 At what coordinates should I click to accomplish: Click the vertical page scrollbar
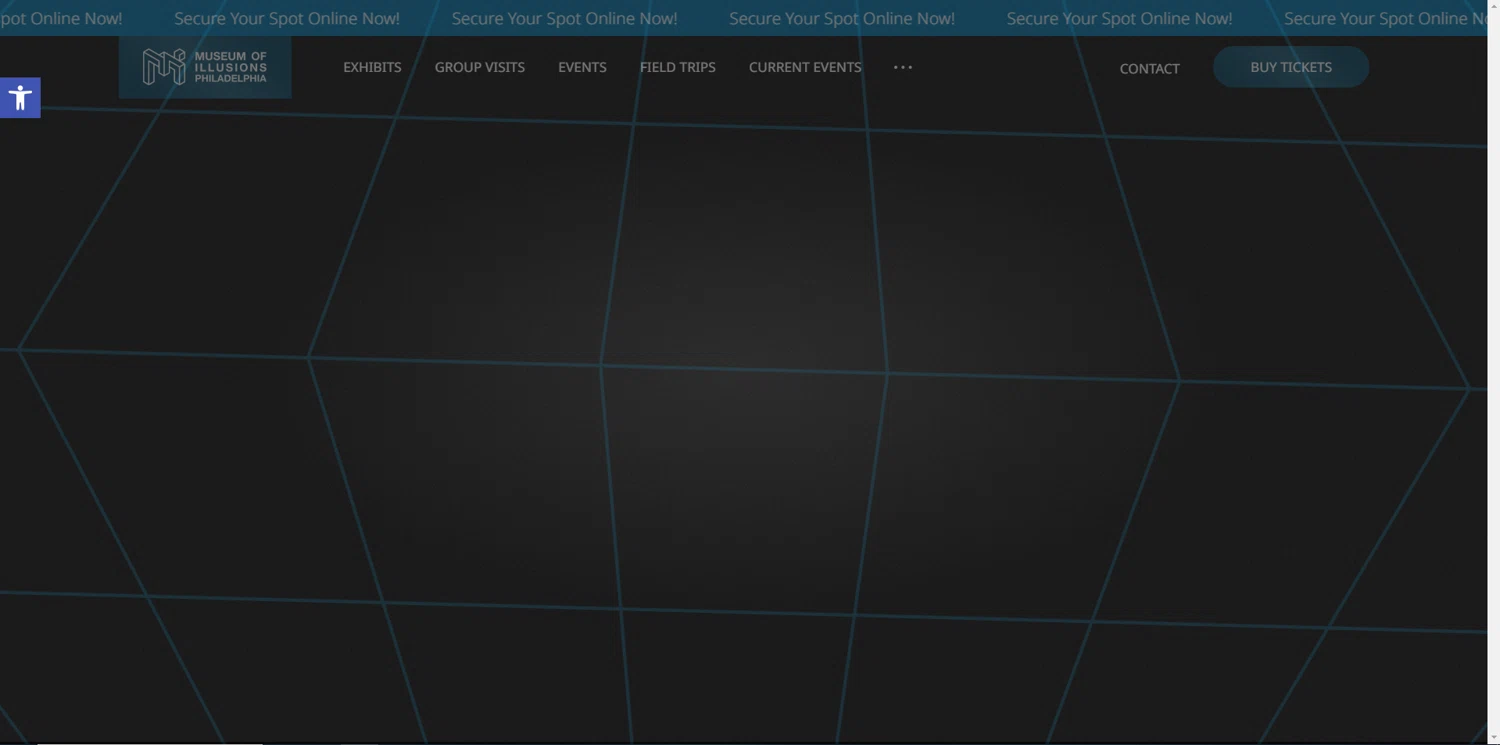pos(1494,372)
